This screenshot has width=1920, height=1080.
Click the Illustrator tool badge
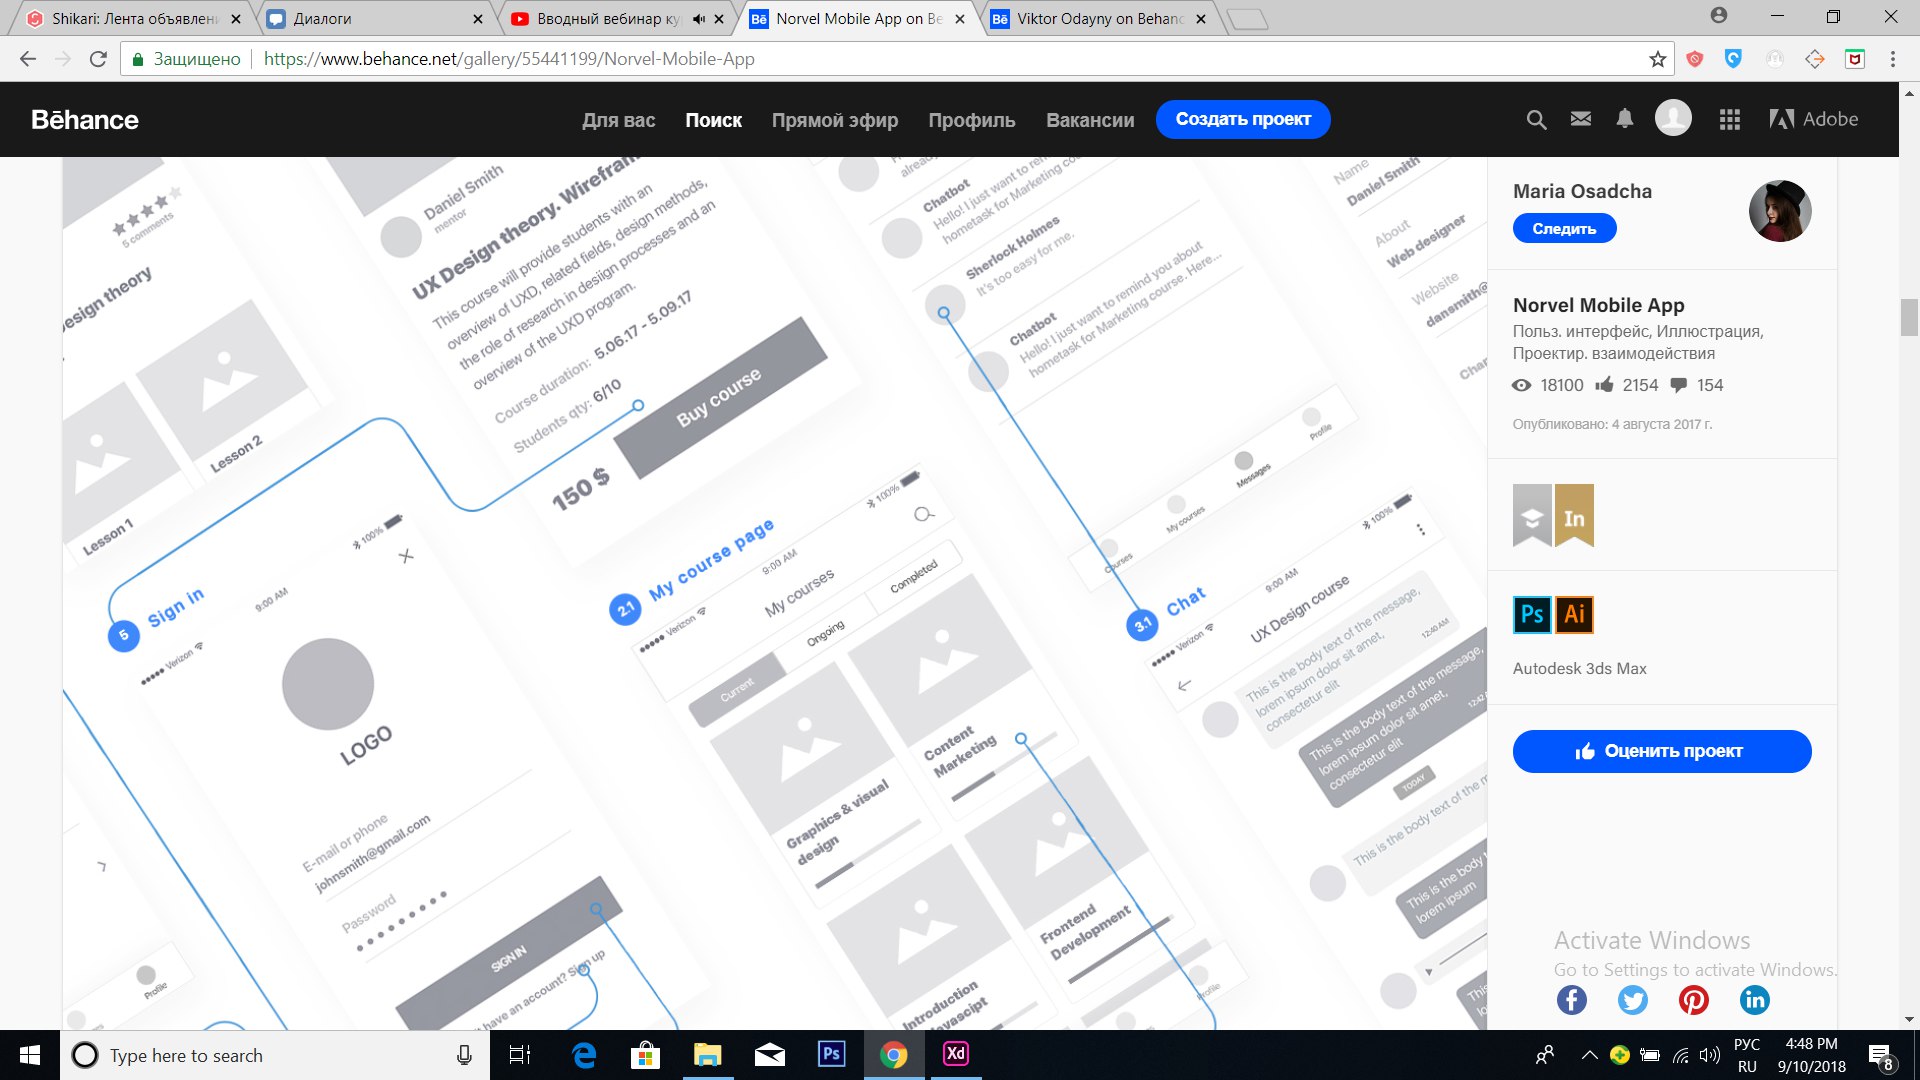pyautogui.click(x=1574, y=614)
